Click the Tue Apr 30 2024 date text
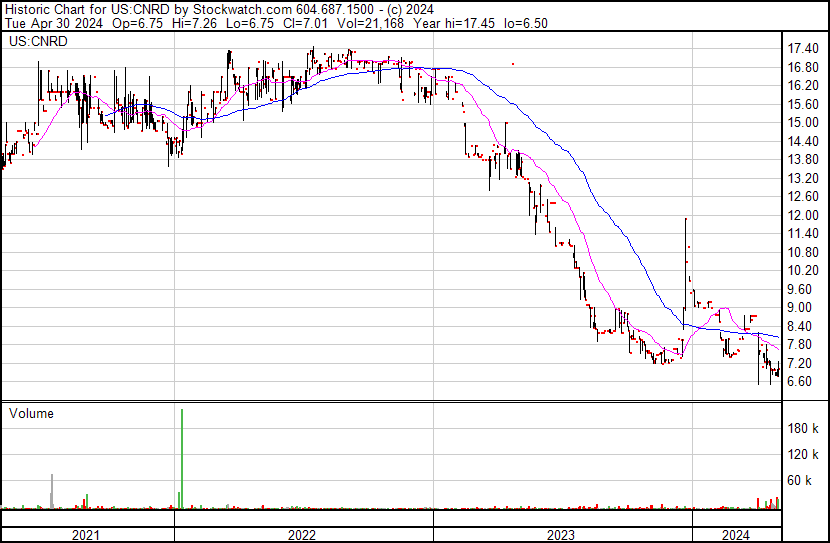The image size is (830, 543). [53, 24]
